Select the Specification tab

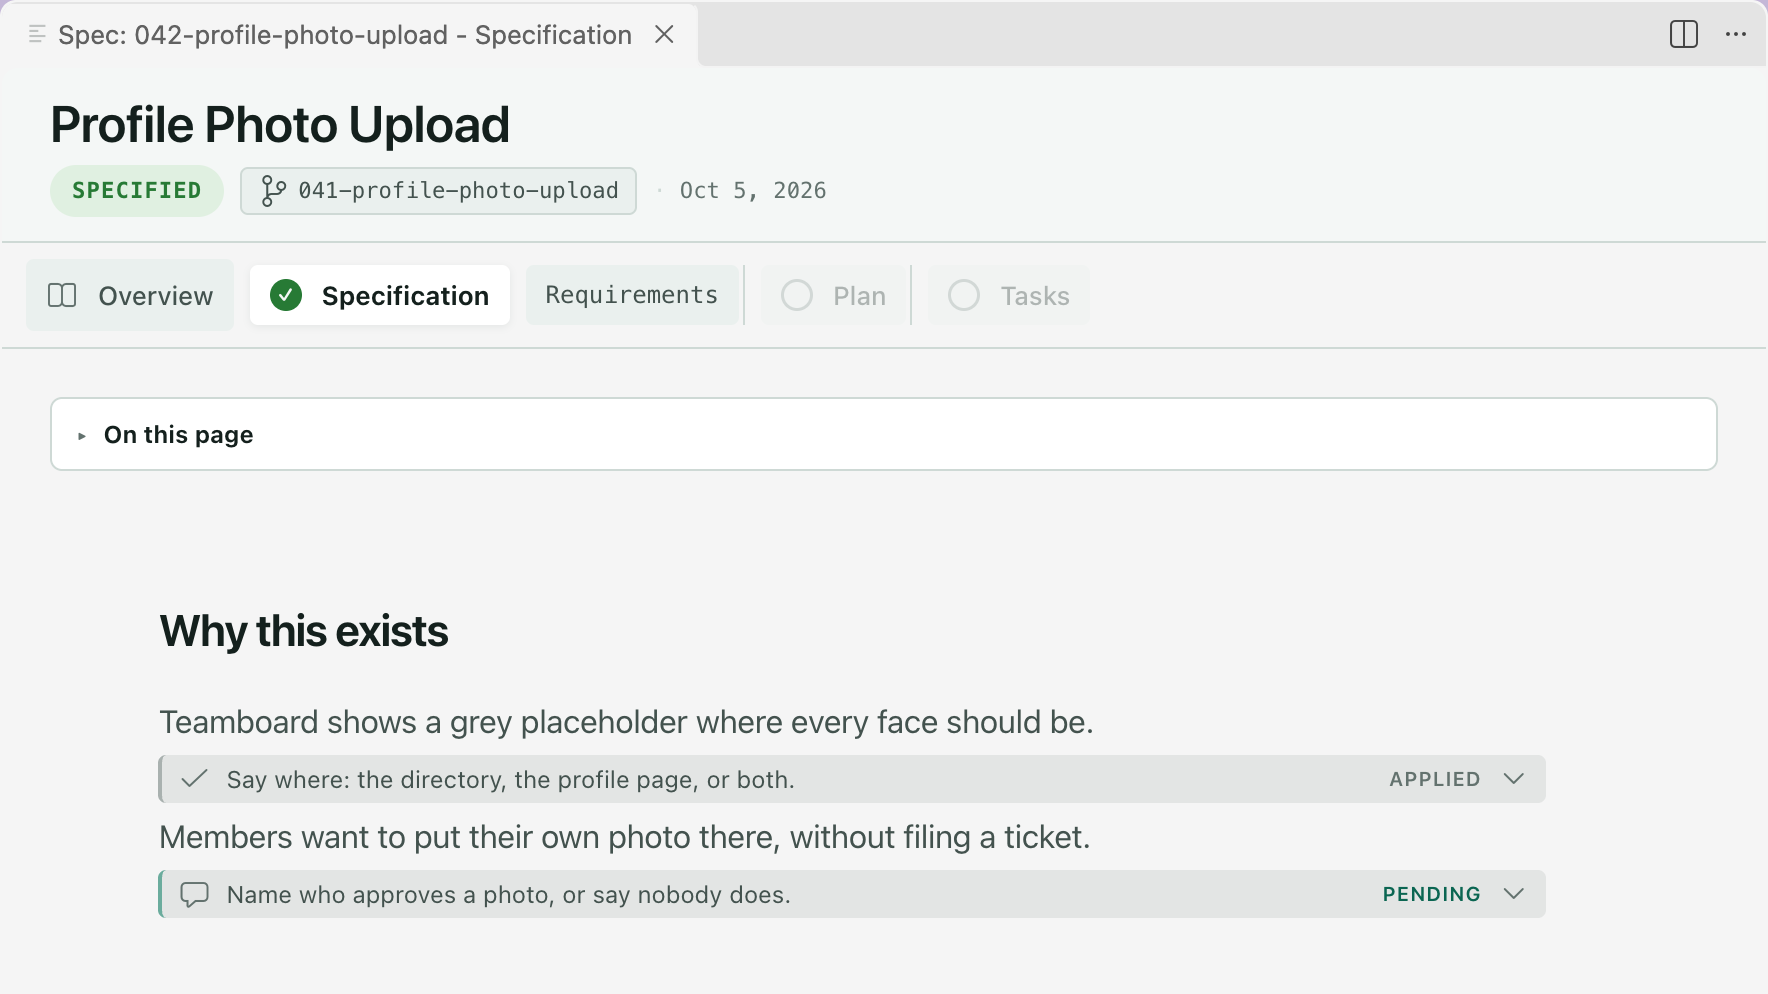(380, 295)
